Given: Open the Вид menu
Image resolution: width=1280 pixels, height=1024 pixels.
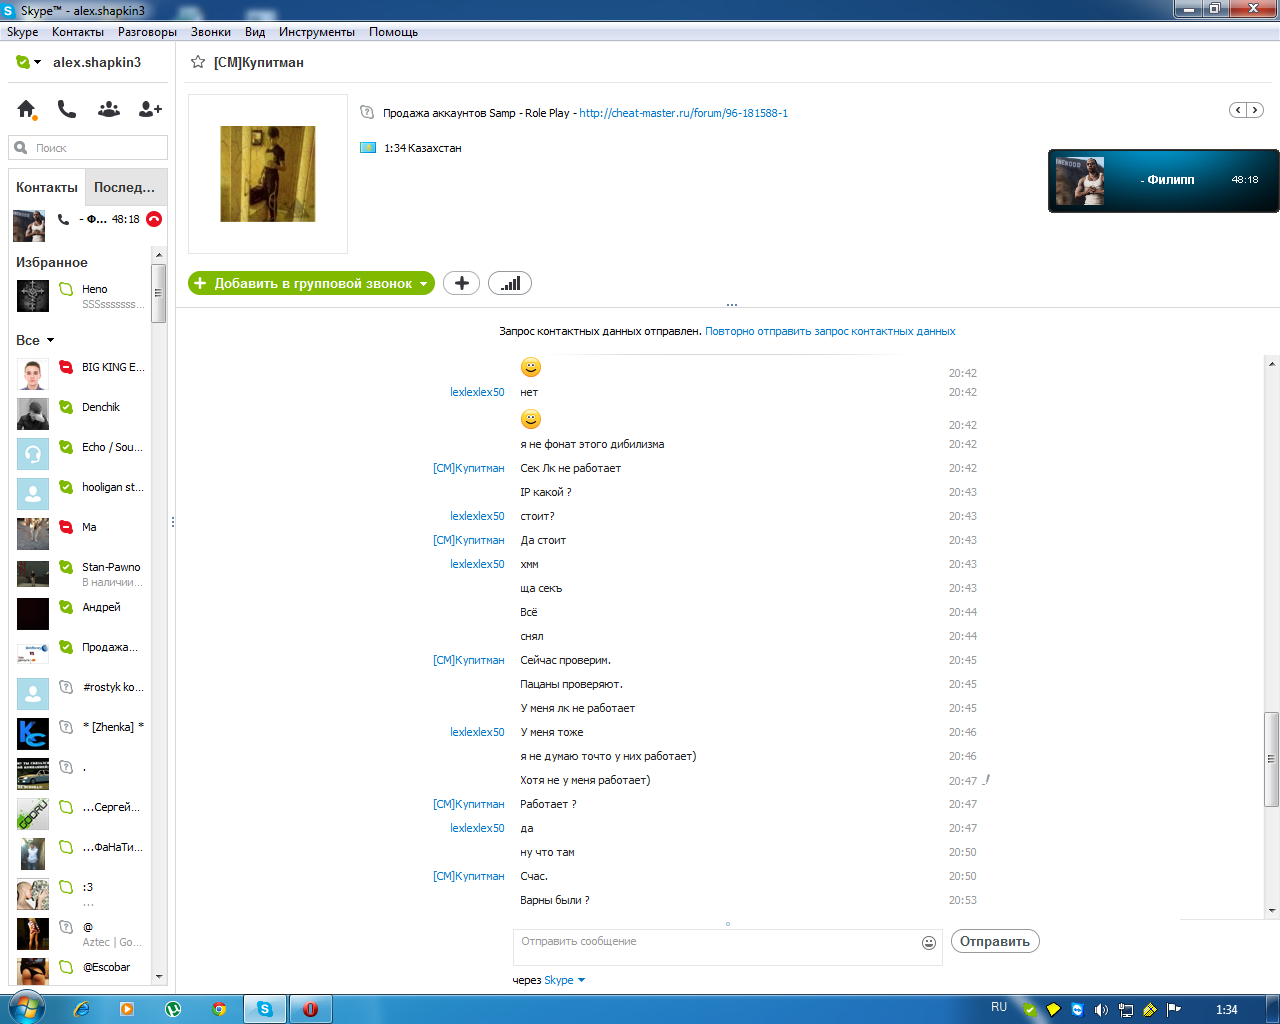Looking at the screenshot, I should (x=255, y=32).
